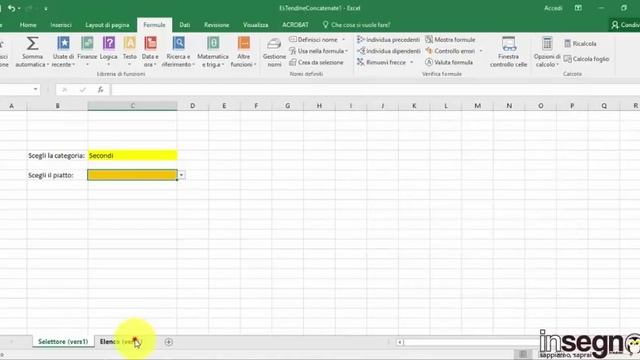
Task: Open Gestione nomi manager
Action: click(x=274, y=51)
